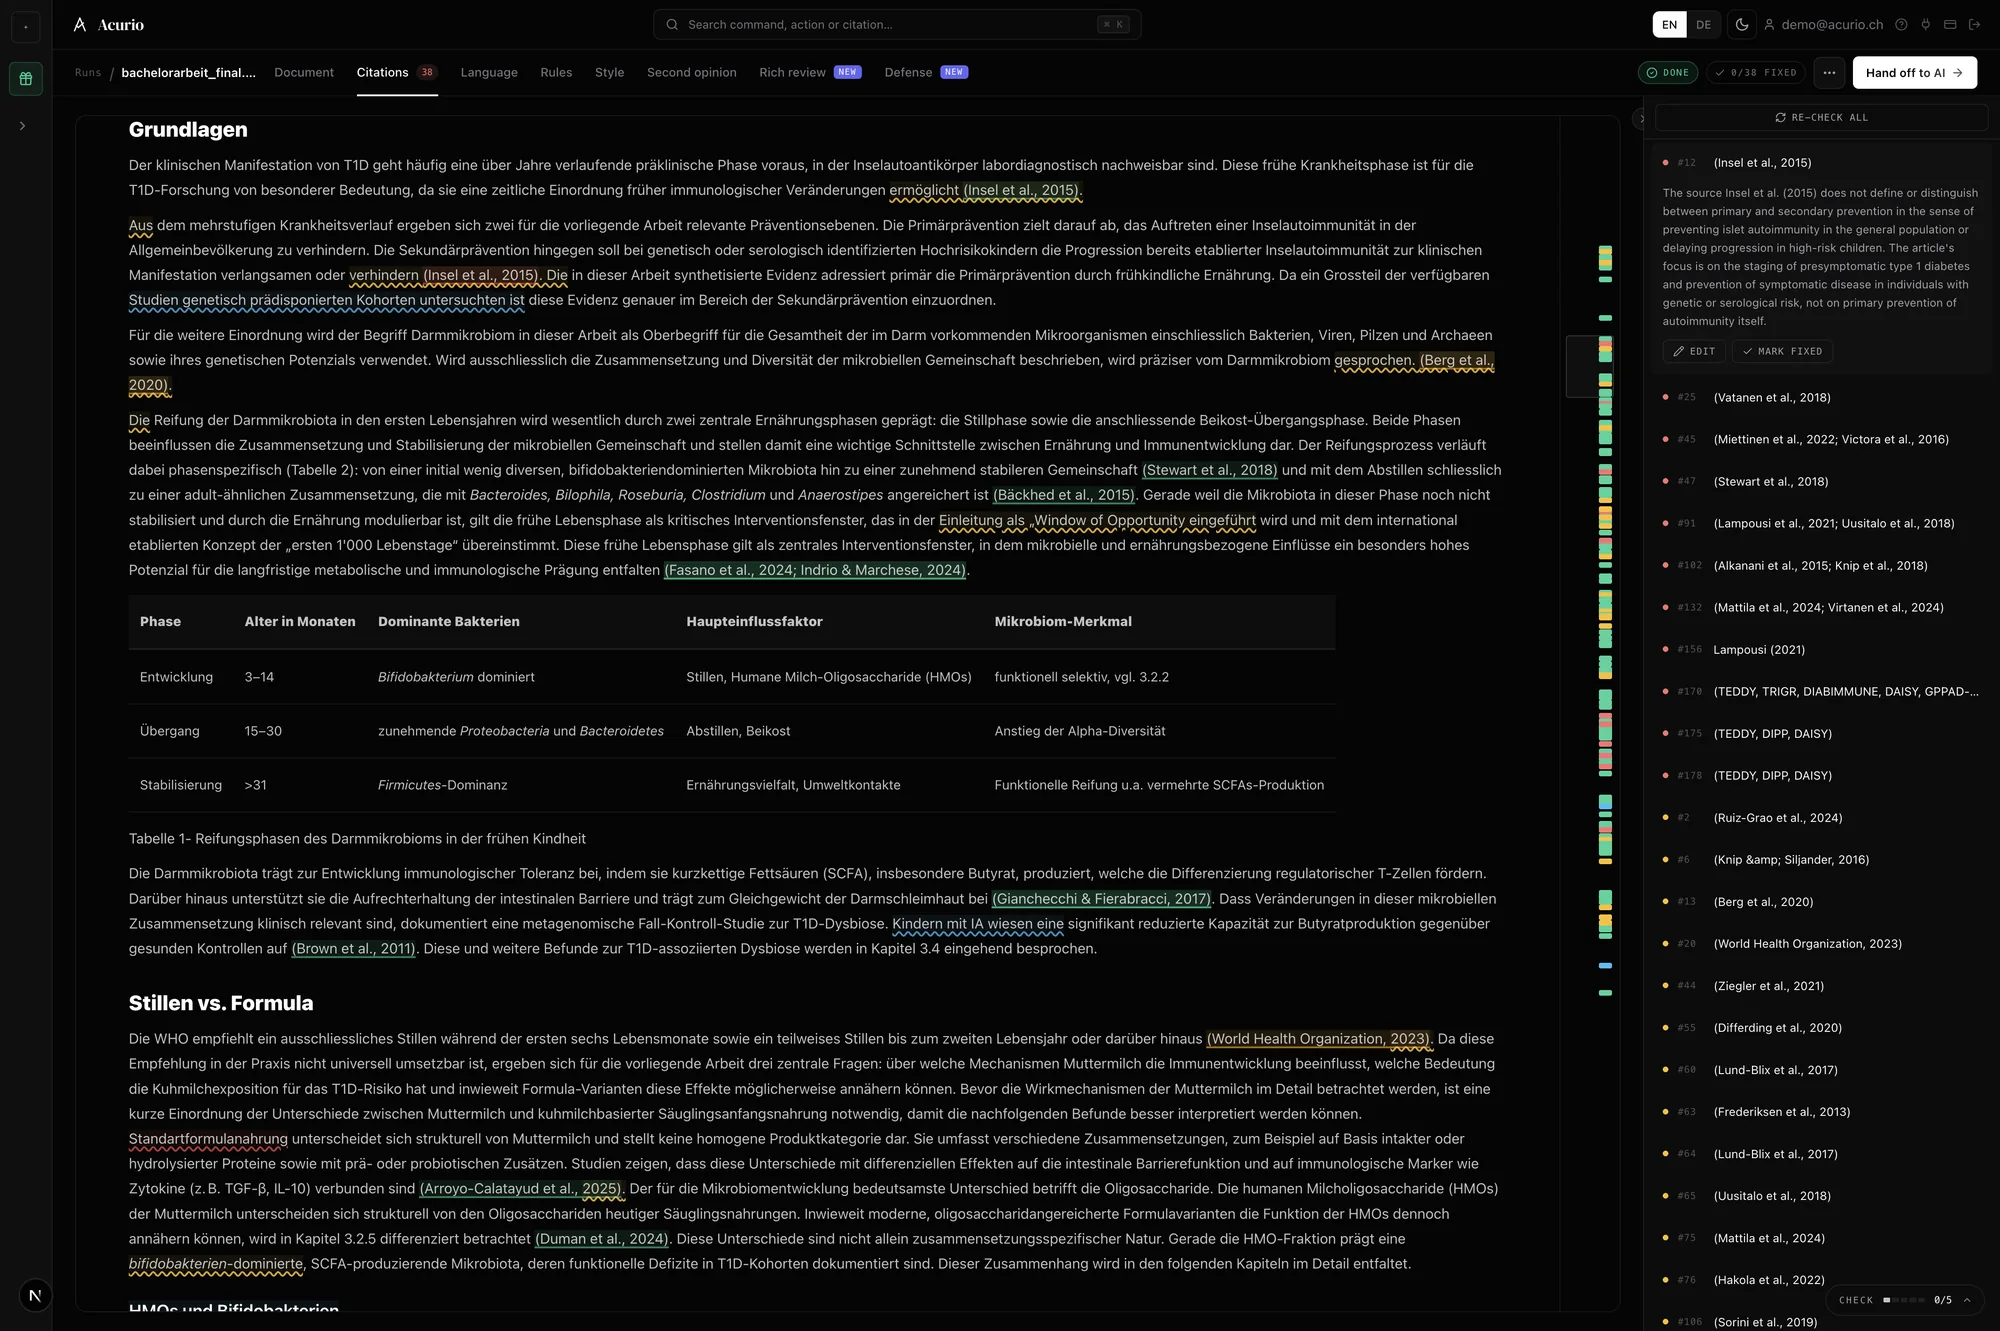Expand citation #156 Lampousi (2021)
The image size is (2000, 1331).
click(x=1818, y=650)
